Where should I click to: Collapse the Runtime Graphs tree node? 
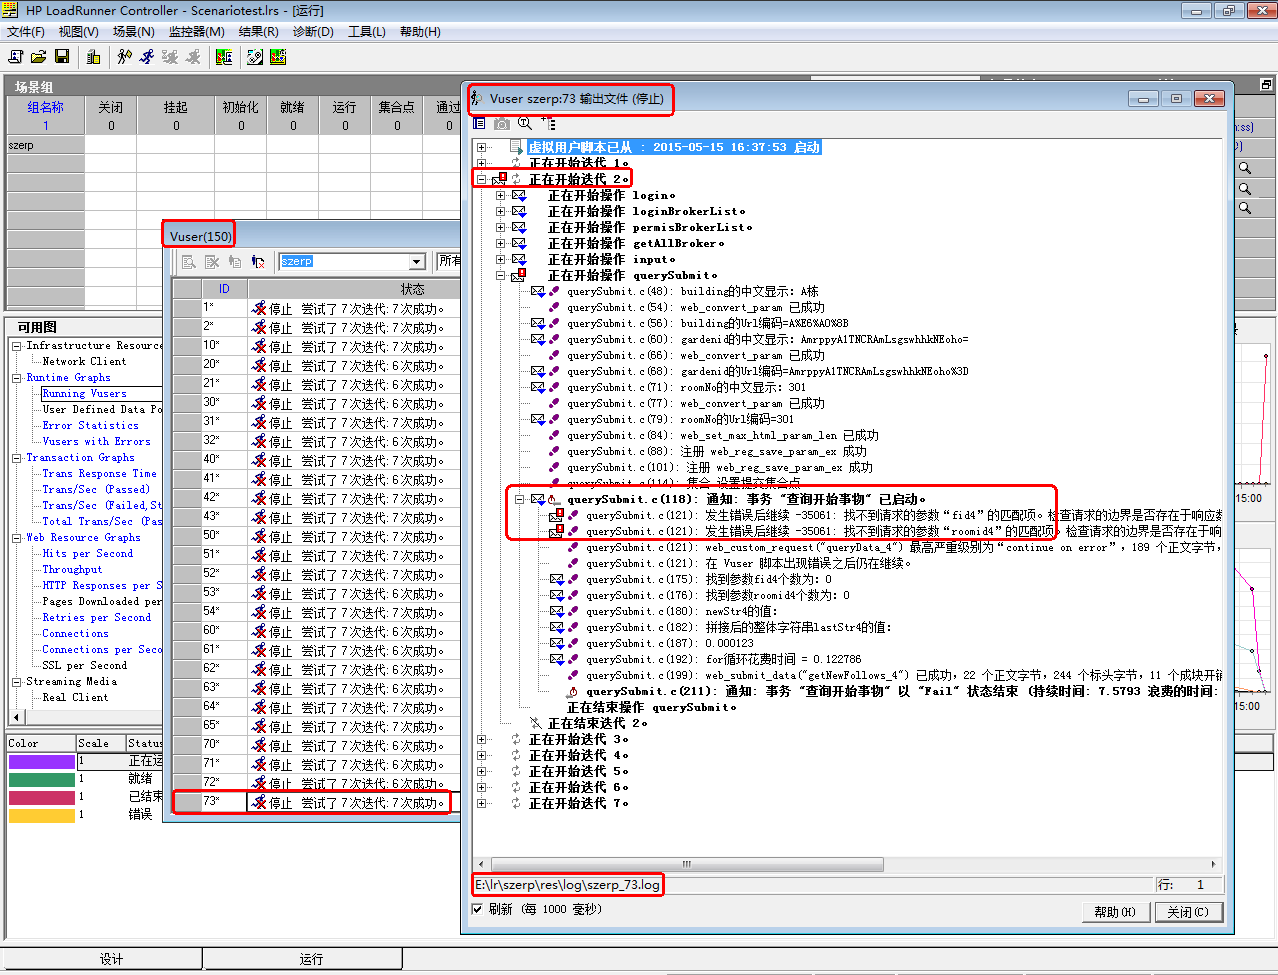17,378
